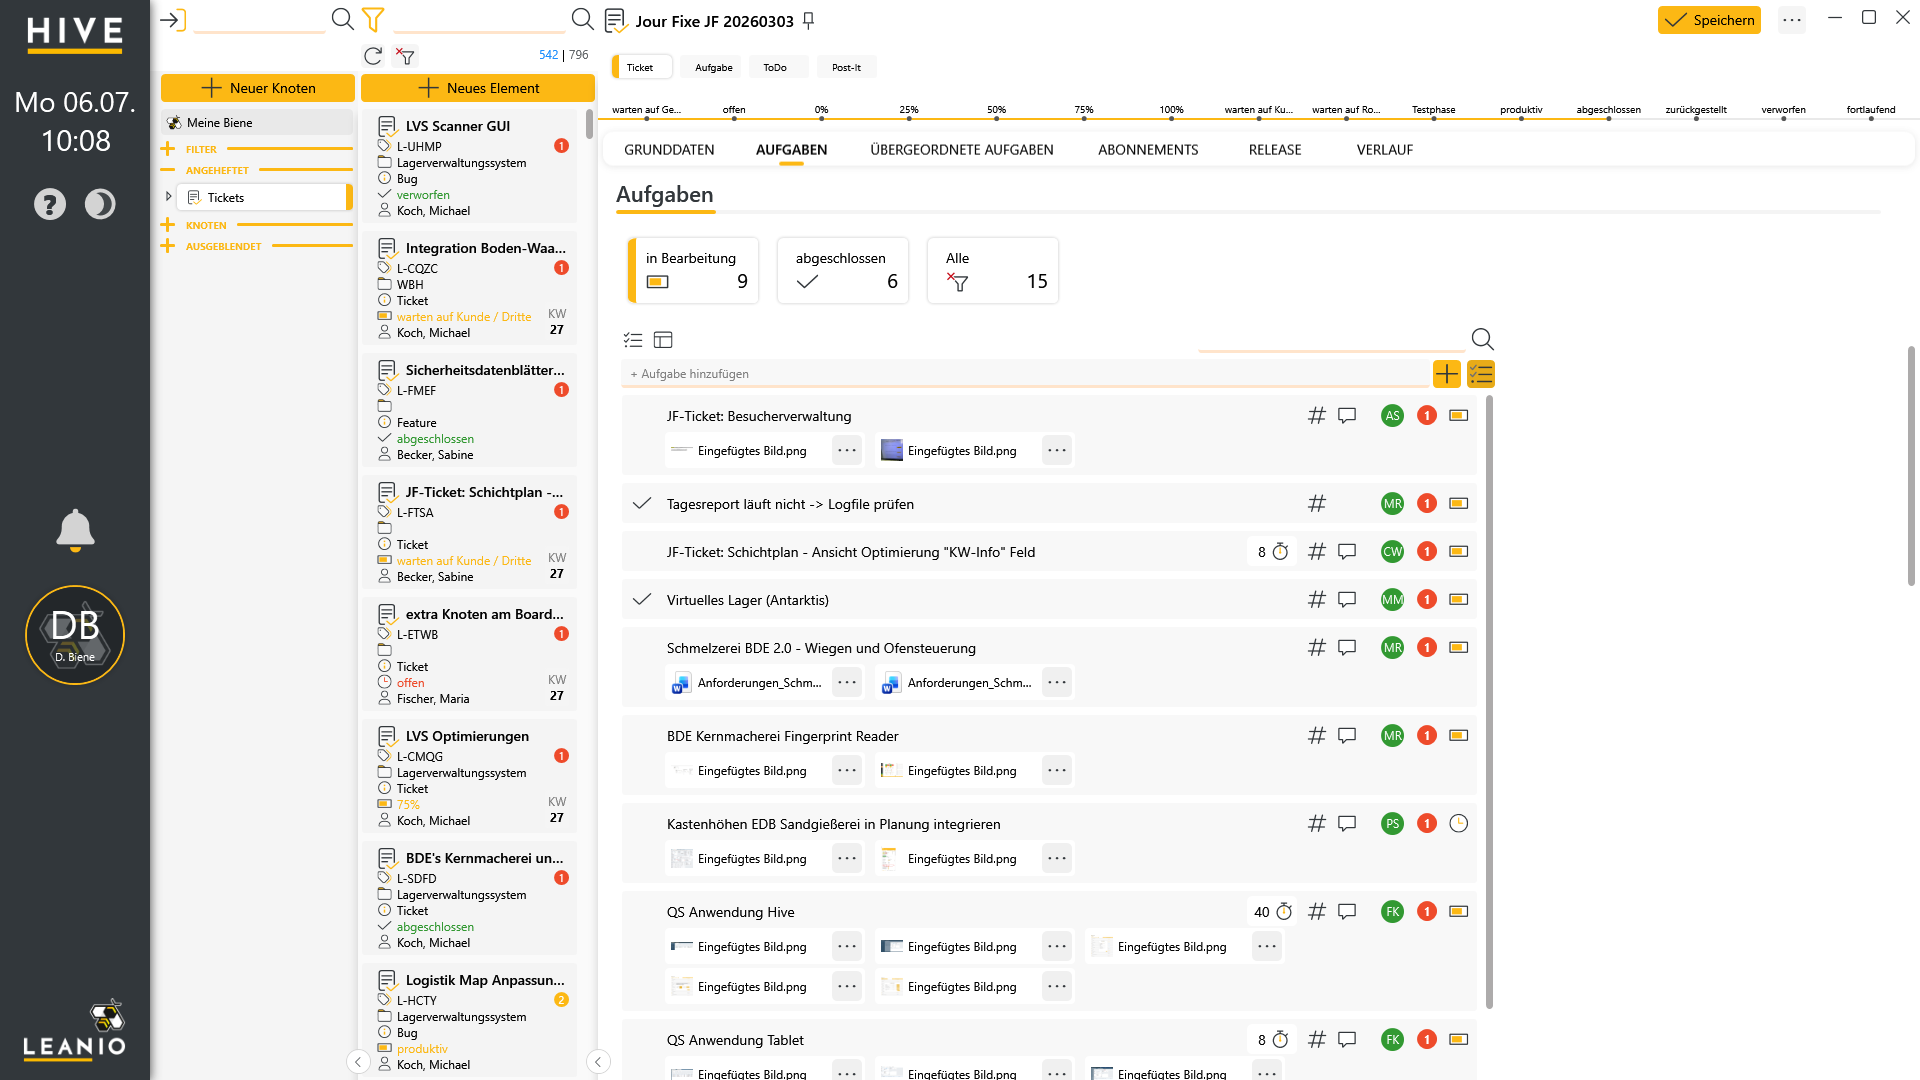Image resolution: width=1920 pixels, height=1080 pixels.
Task: Open more options next to Speichern
Action: [x=1792, y=20]
